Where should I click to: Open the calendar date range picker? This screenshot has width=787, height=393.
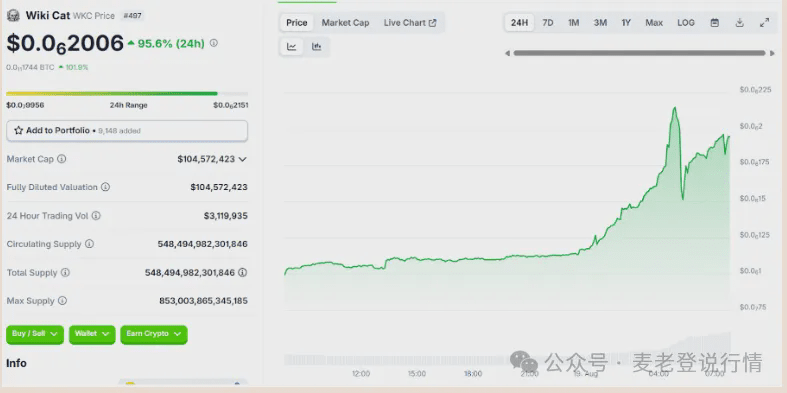pyautogui.click(x=715, y=23)
